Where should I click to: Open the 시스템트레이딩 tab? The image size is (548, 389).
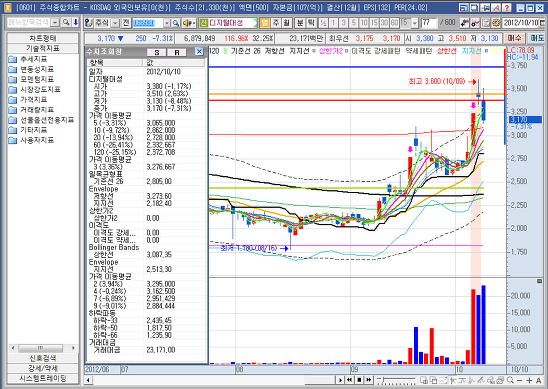(43, 378)
